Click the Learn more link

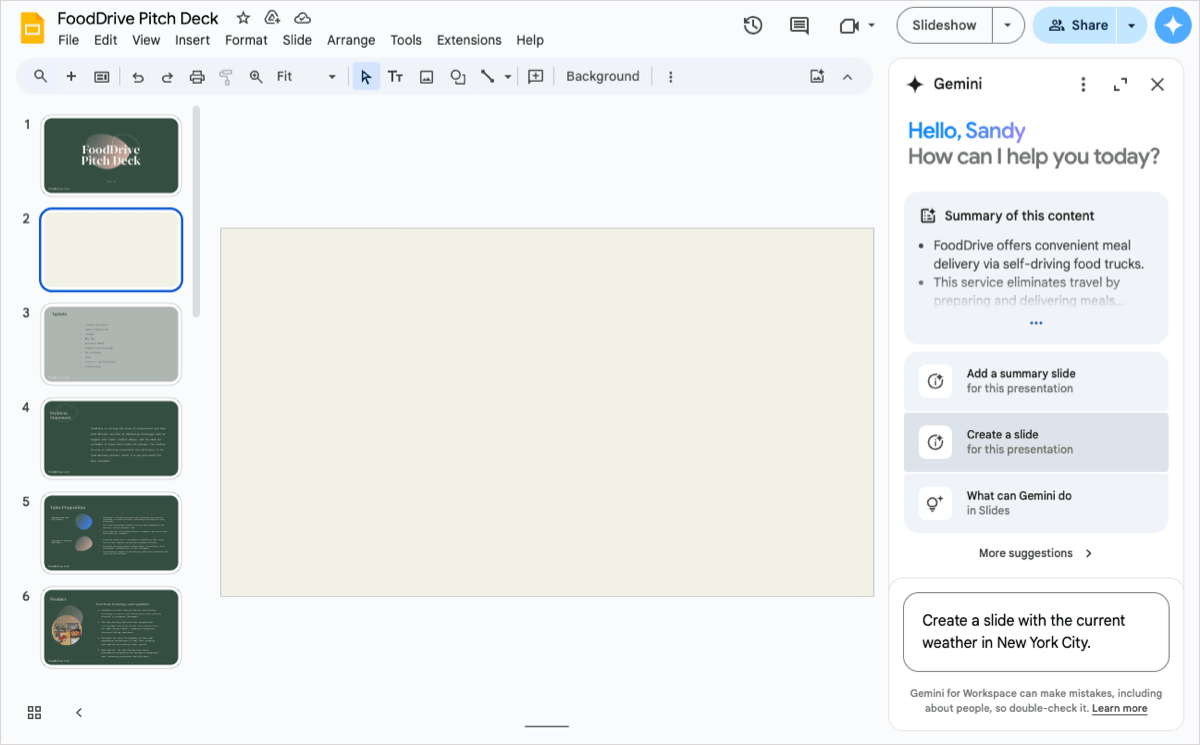pyautogui.click(x=1119, y=708)
